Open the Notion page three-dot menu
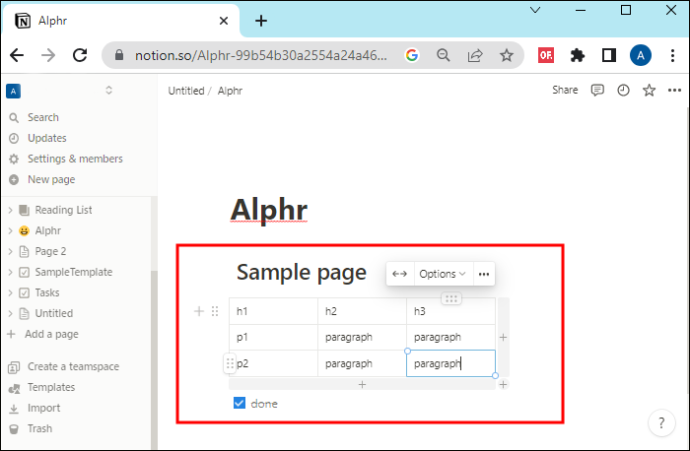Image resolution: width=690 pixels, height=451 pixels. point(674,90)
